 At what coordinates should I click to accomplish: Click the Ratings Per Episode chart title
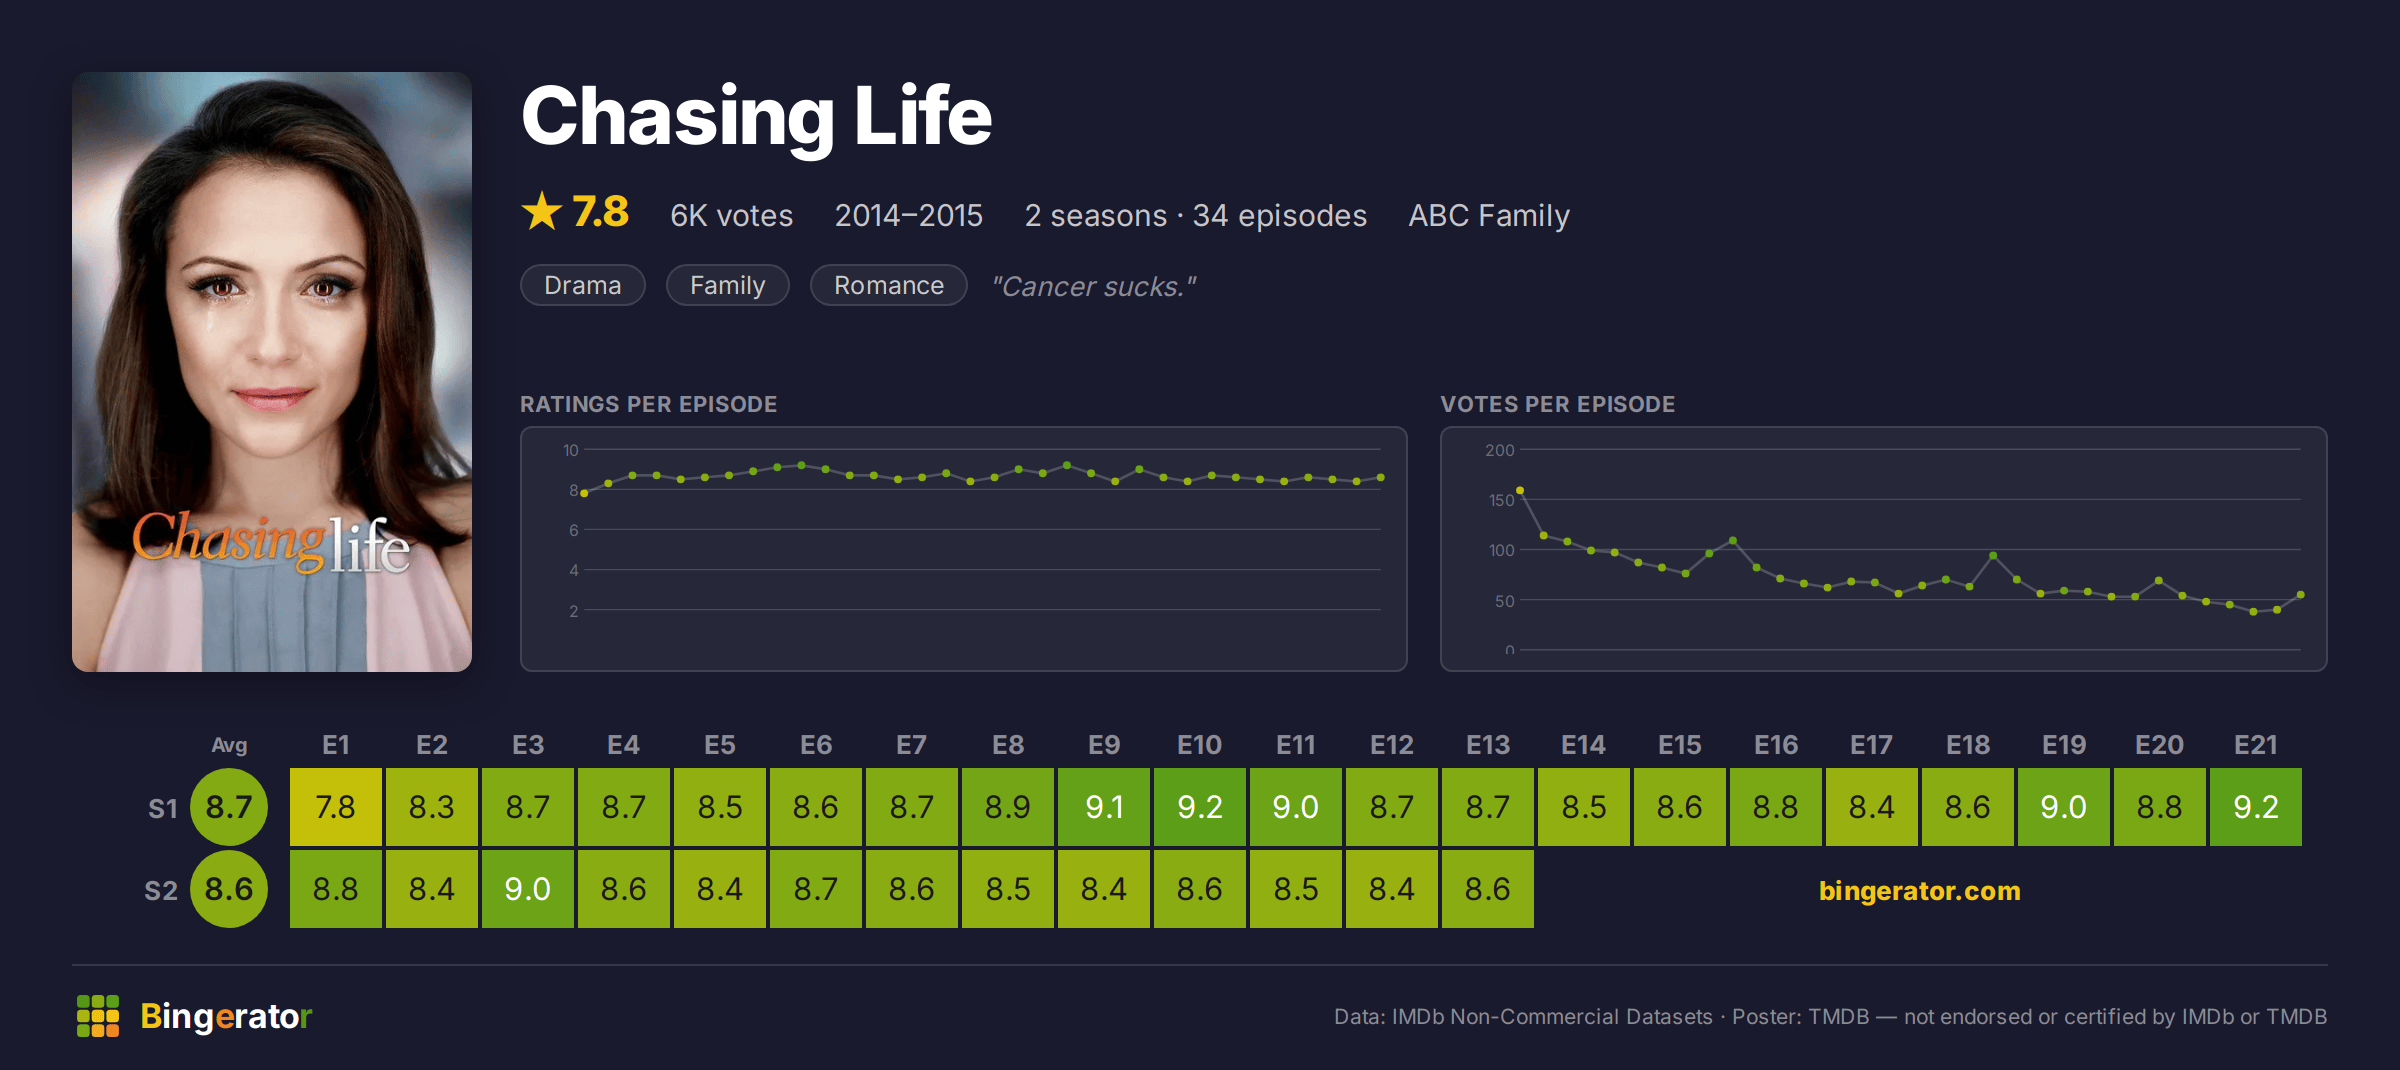coord(648,404)
